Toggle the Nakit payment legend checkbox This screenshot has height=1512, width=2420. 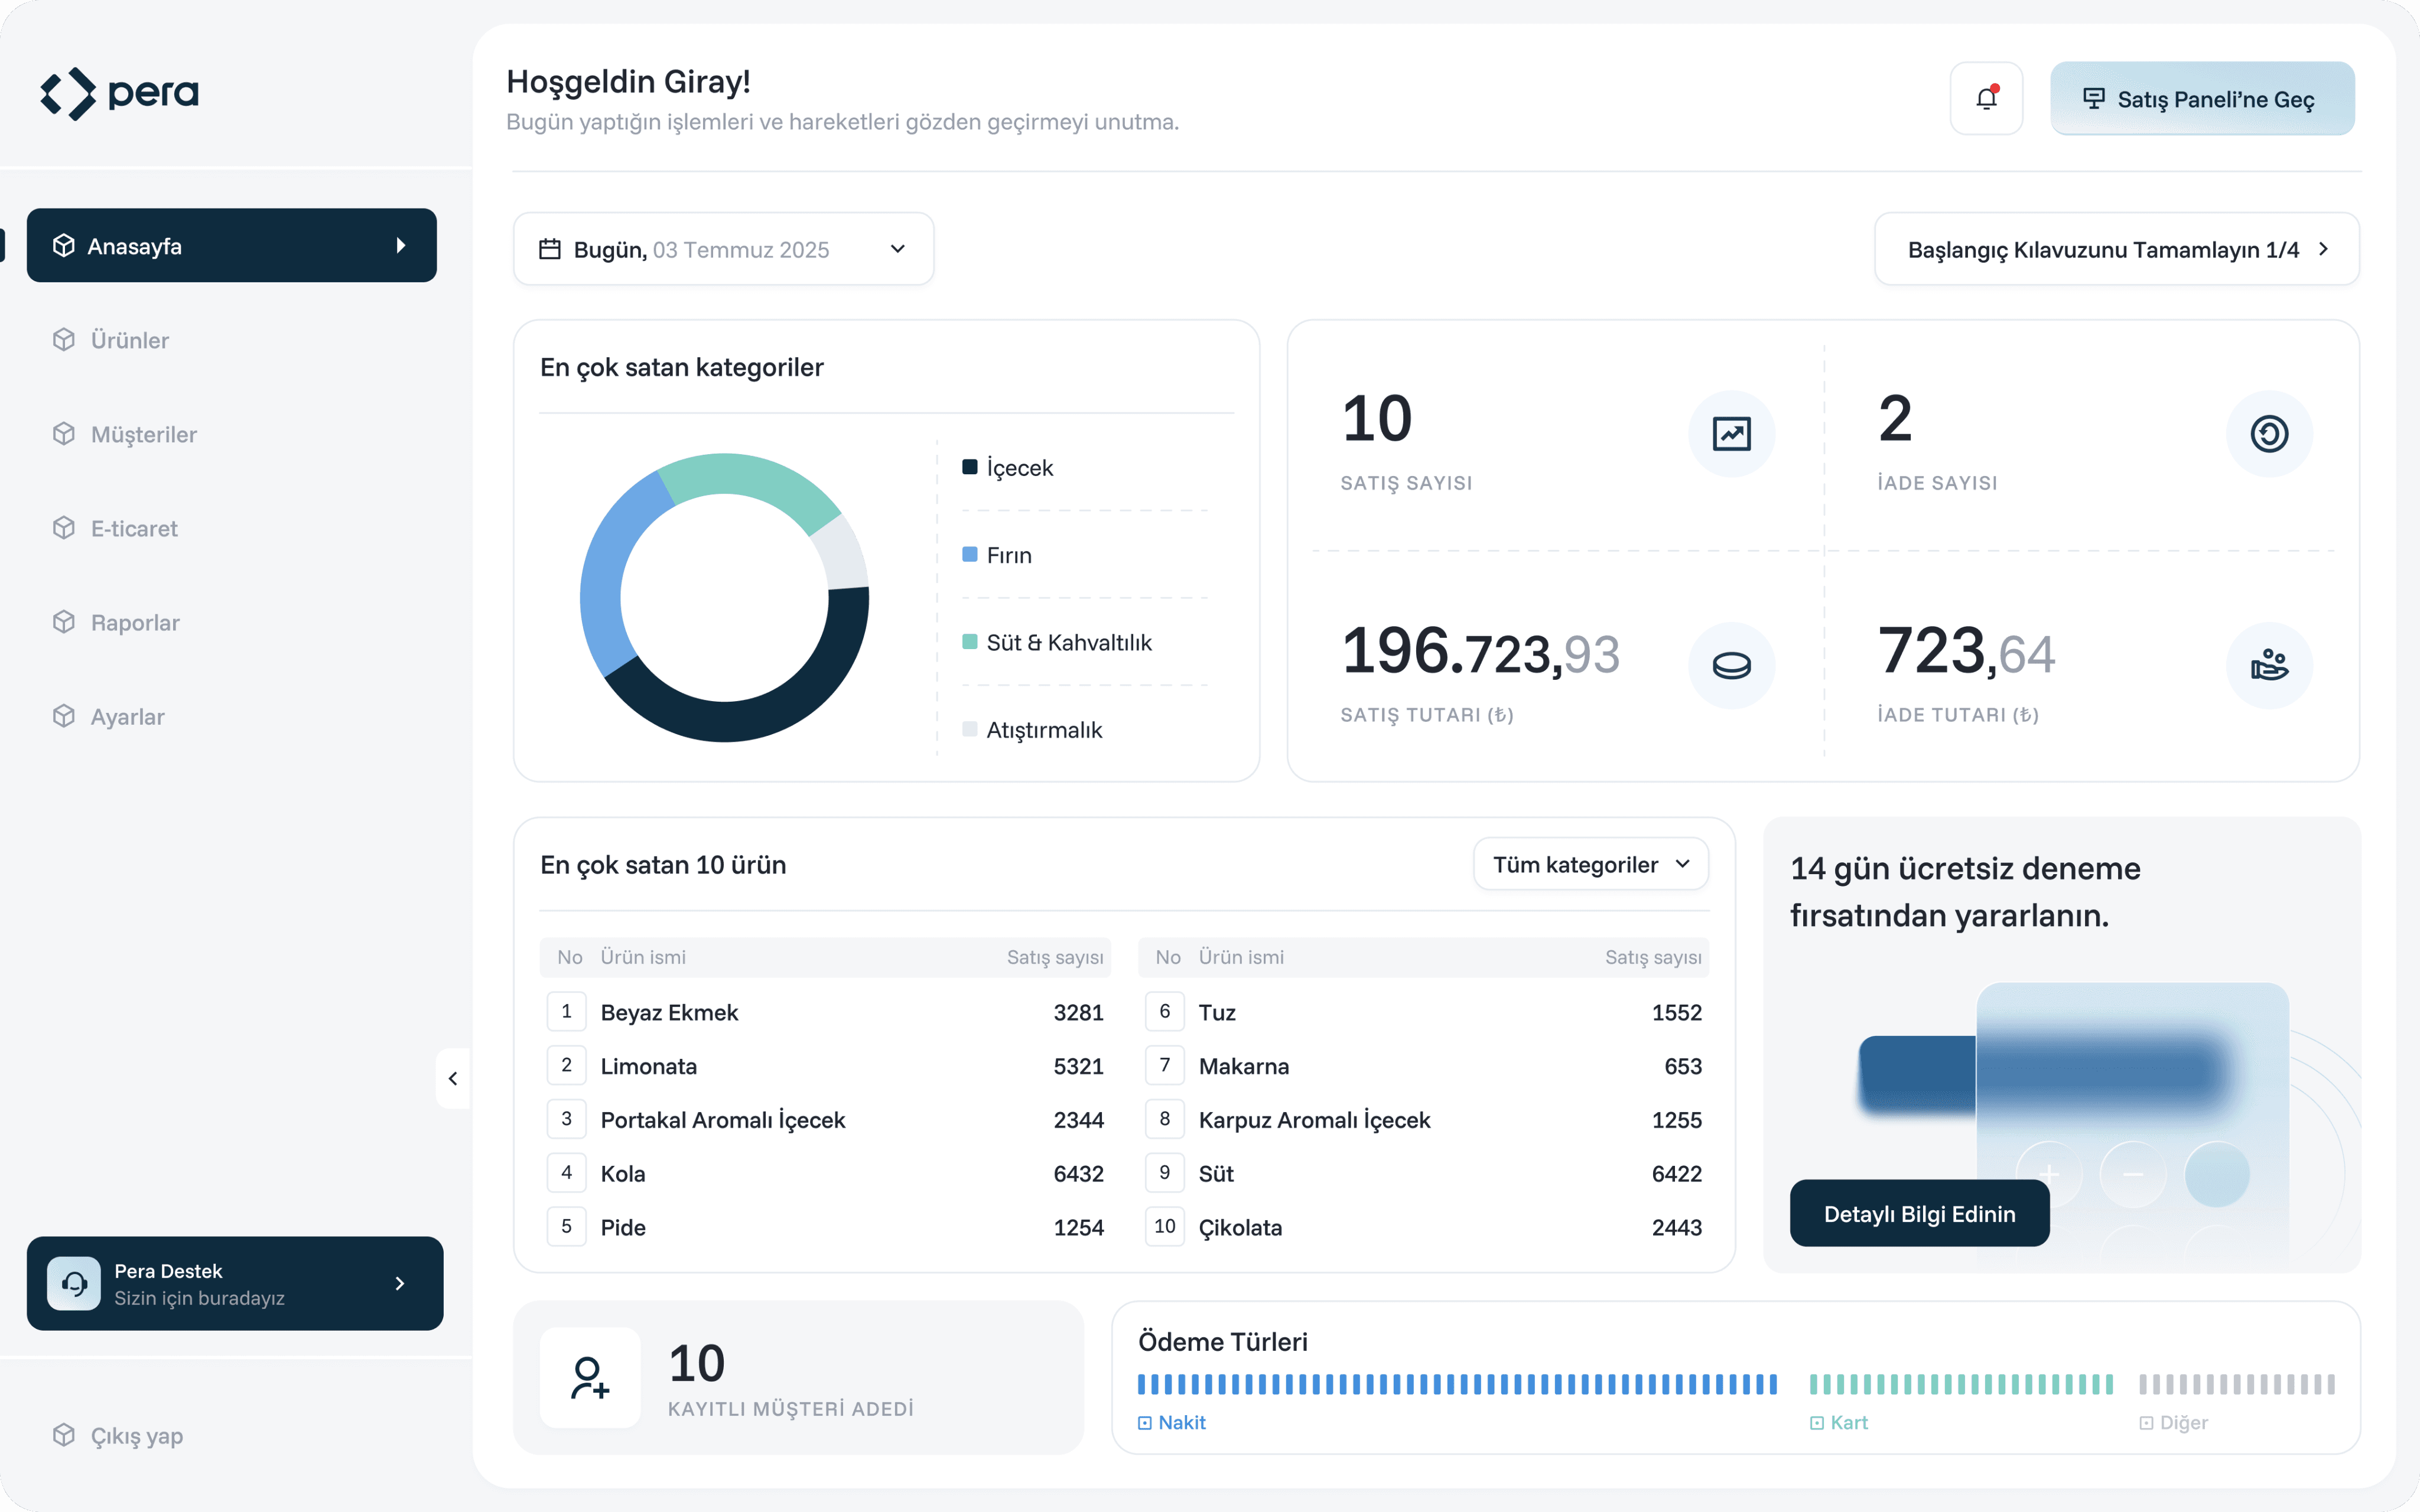[x=1145, y=1423]
